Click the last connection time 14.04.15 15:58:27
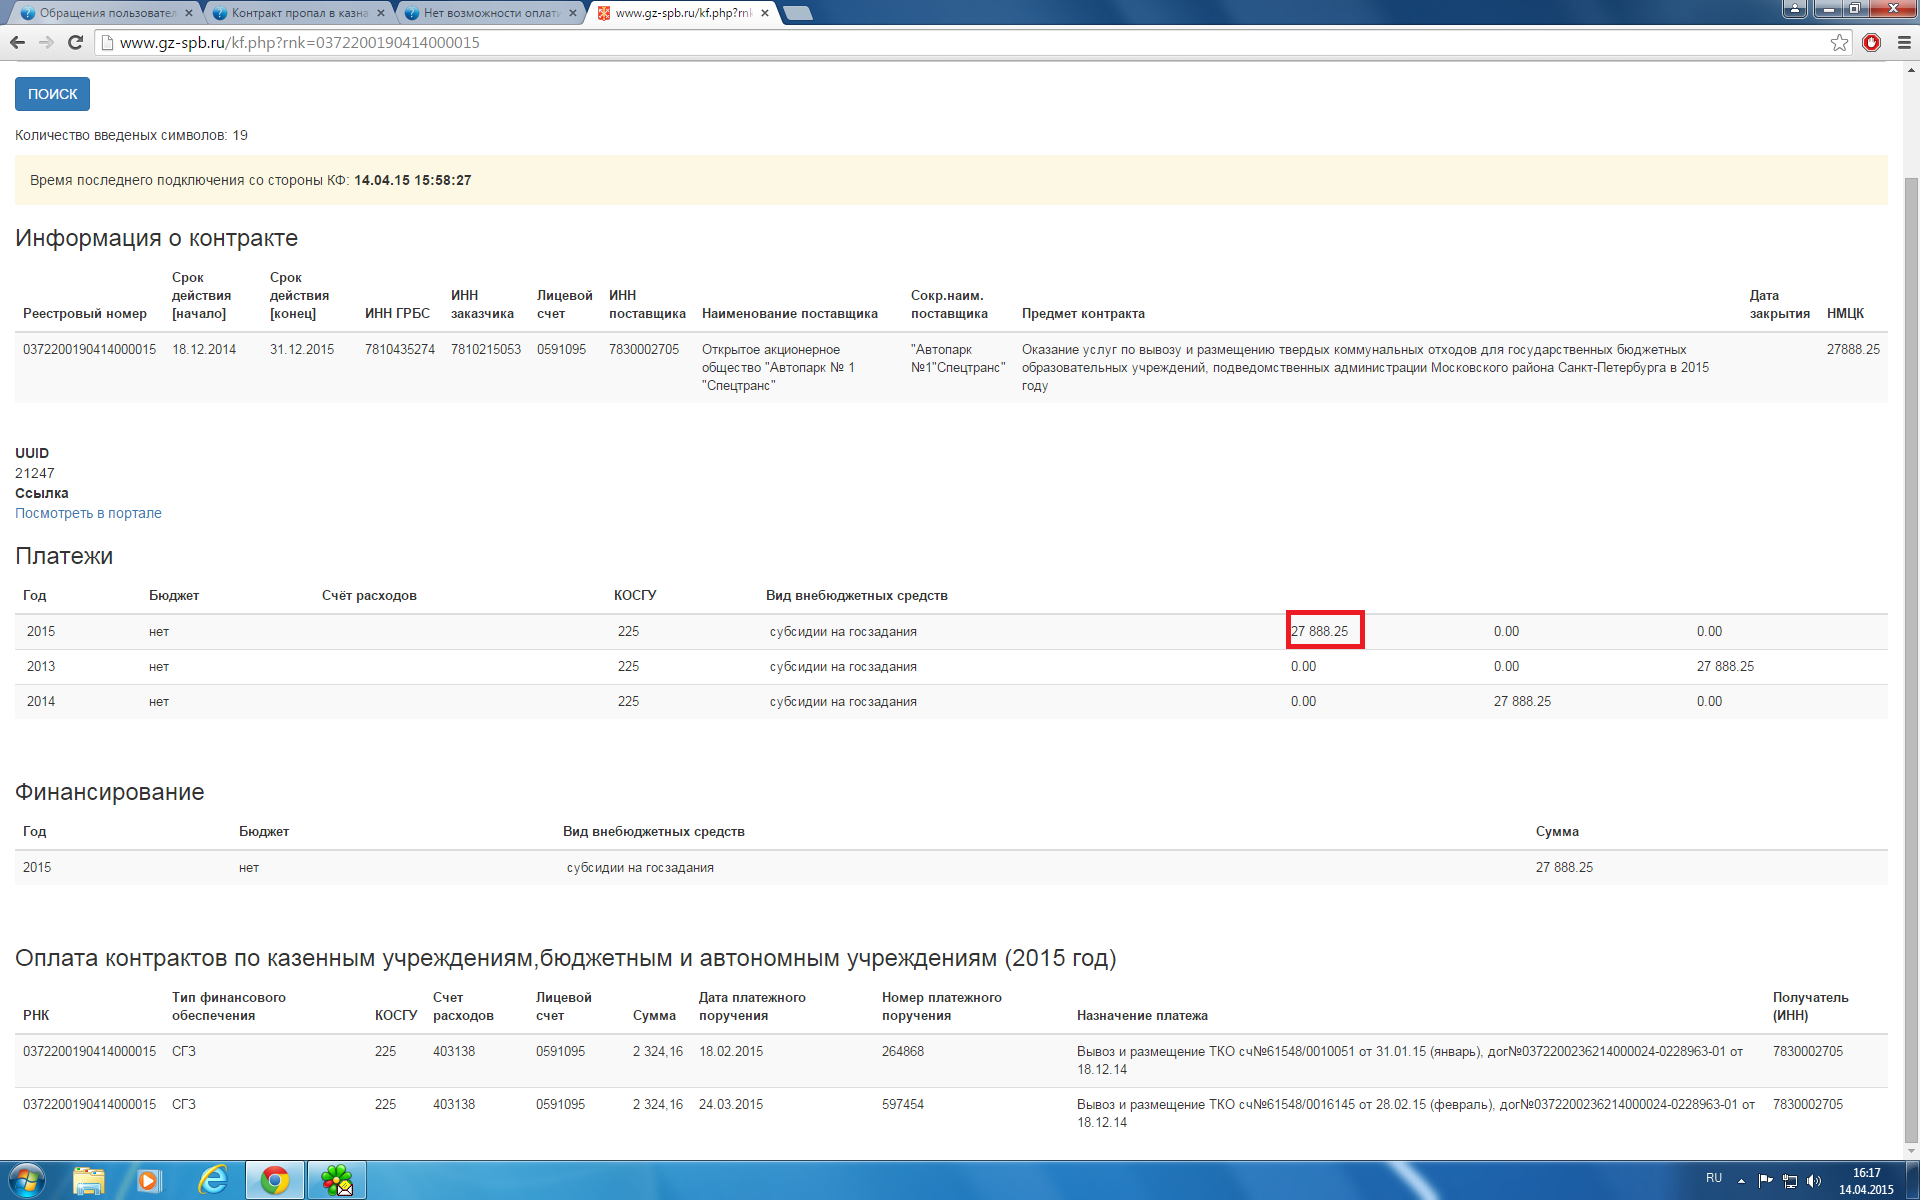 [x=412, y=180]
